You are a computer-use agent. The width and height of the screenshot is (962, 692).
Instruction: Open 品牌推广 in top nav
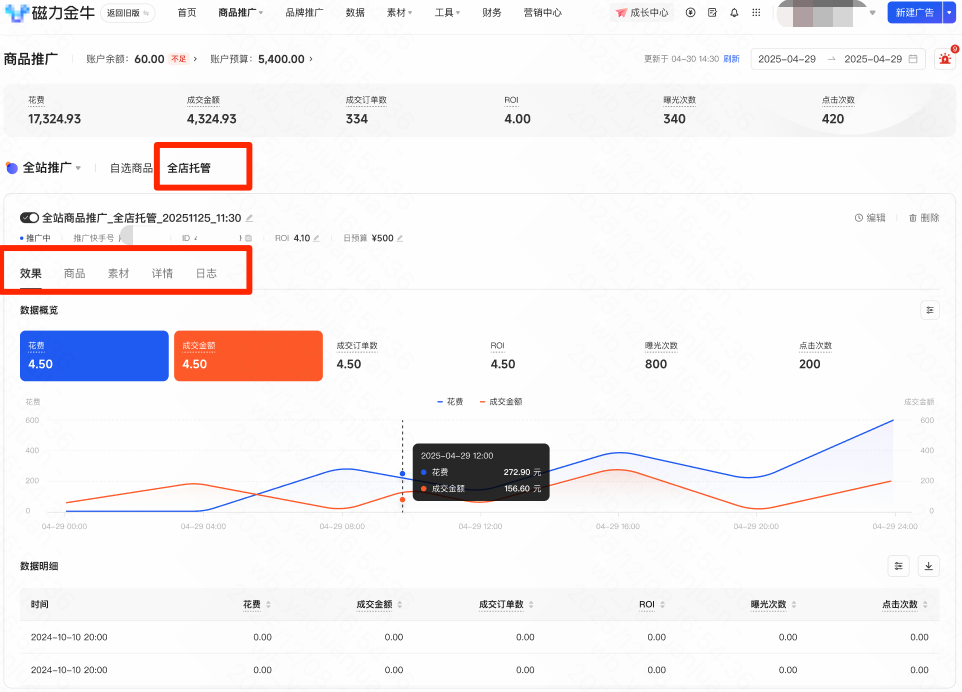point(304,12)
